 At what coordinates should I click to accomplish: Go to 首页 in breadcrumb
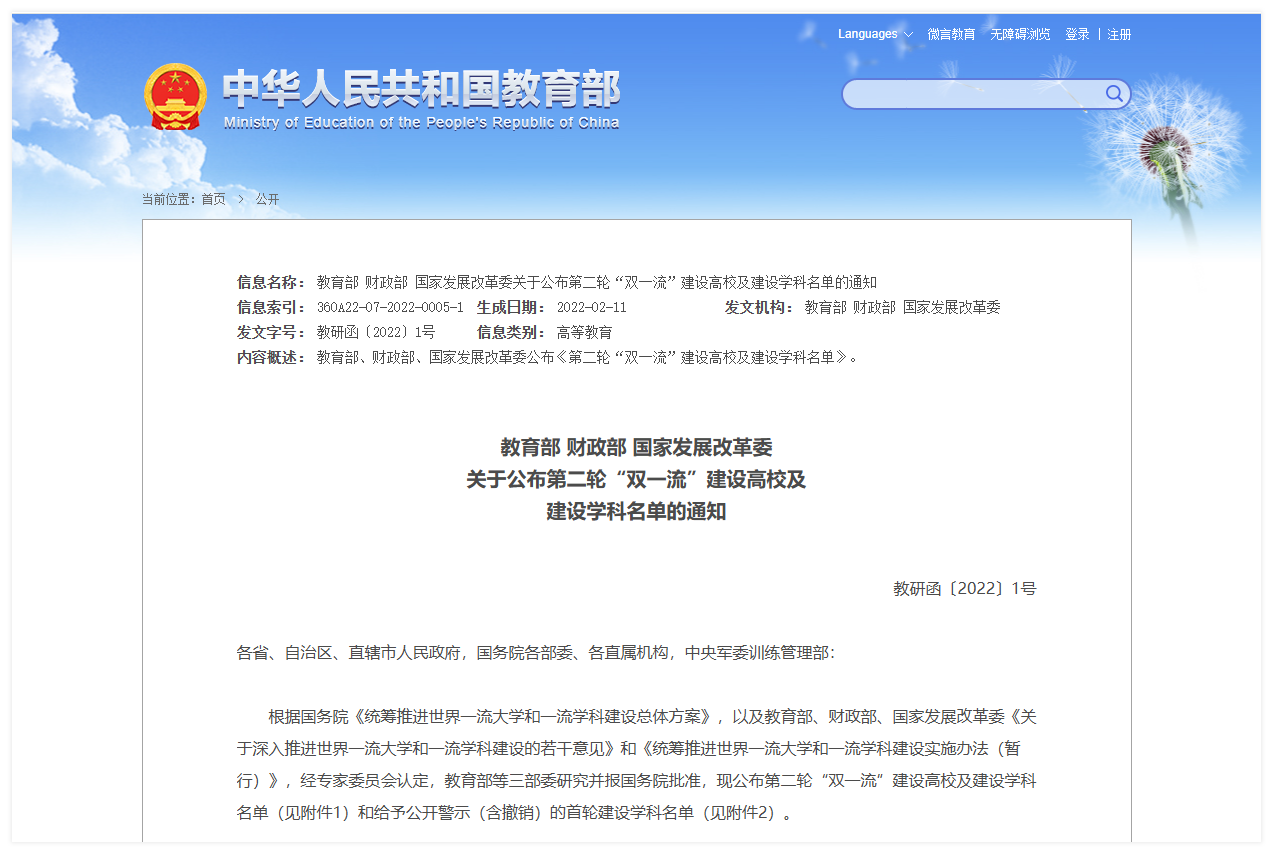point(213,199)
